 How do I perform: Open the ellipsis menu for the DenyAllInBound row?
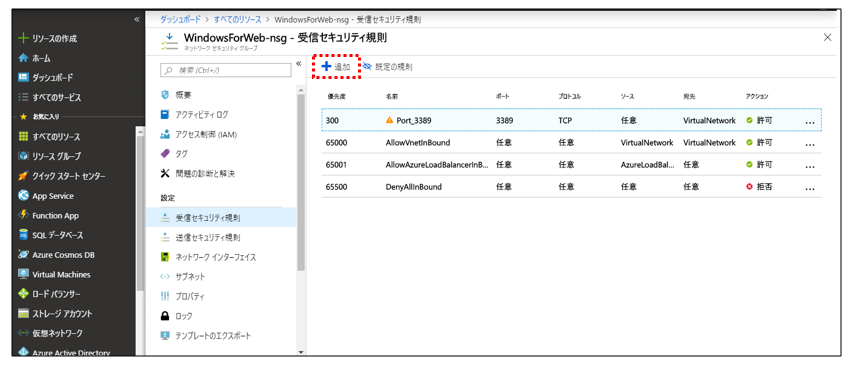click(810, 189)
